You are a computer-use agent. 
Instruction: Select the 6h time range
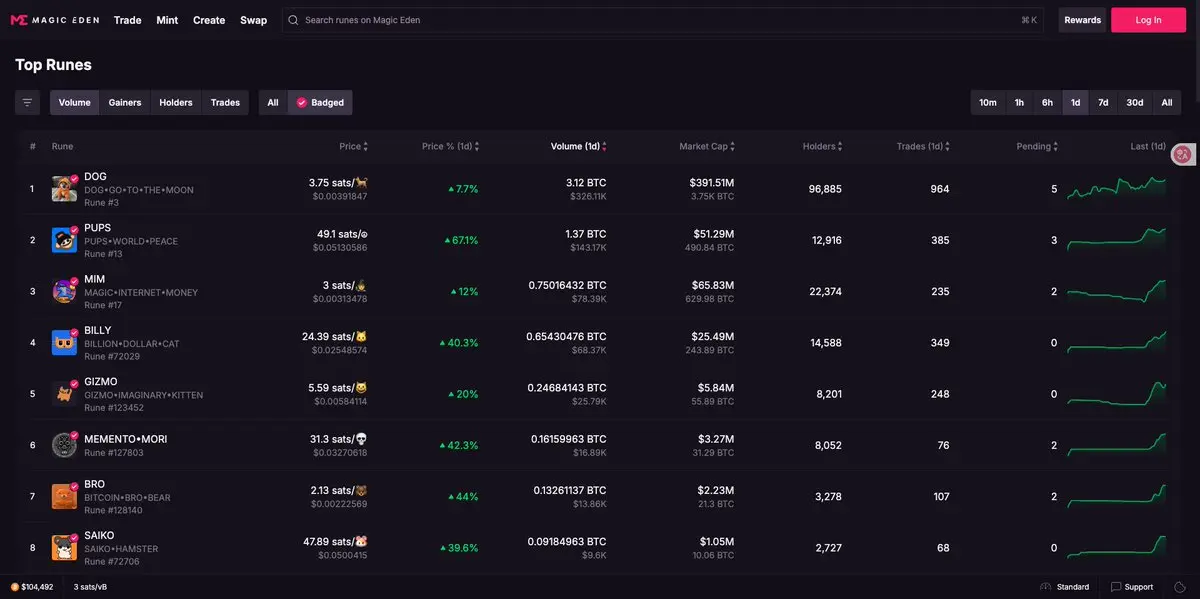pyautogui.click(x=1047, y=102)
